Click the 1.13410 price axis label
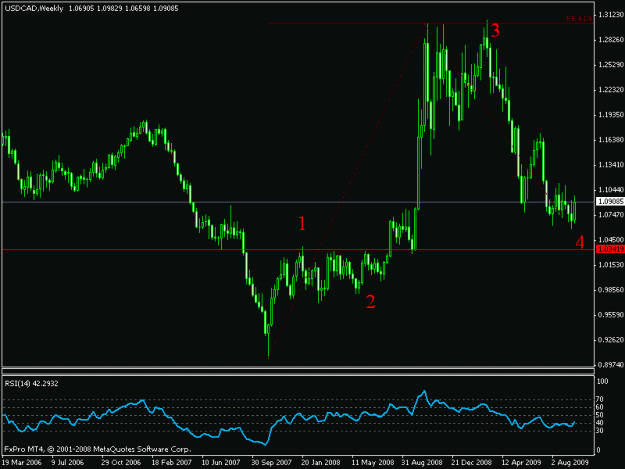Image resolution: width=625 pixels, height=469 pixels. (x=611, y=165)
